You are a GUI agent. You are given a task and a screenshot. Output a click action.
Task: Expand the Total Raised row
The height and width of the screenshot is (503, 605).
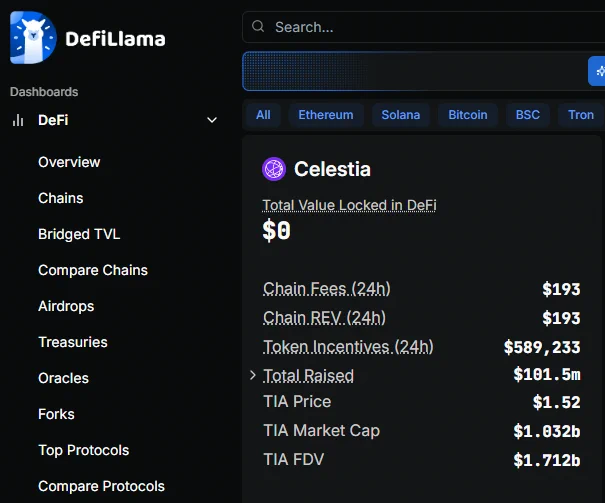point(253,375)
